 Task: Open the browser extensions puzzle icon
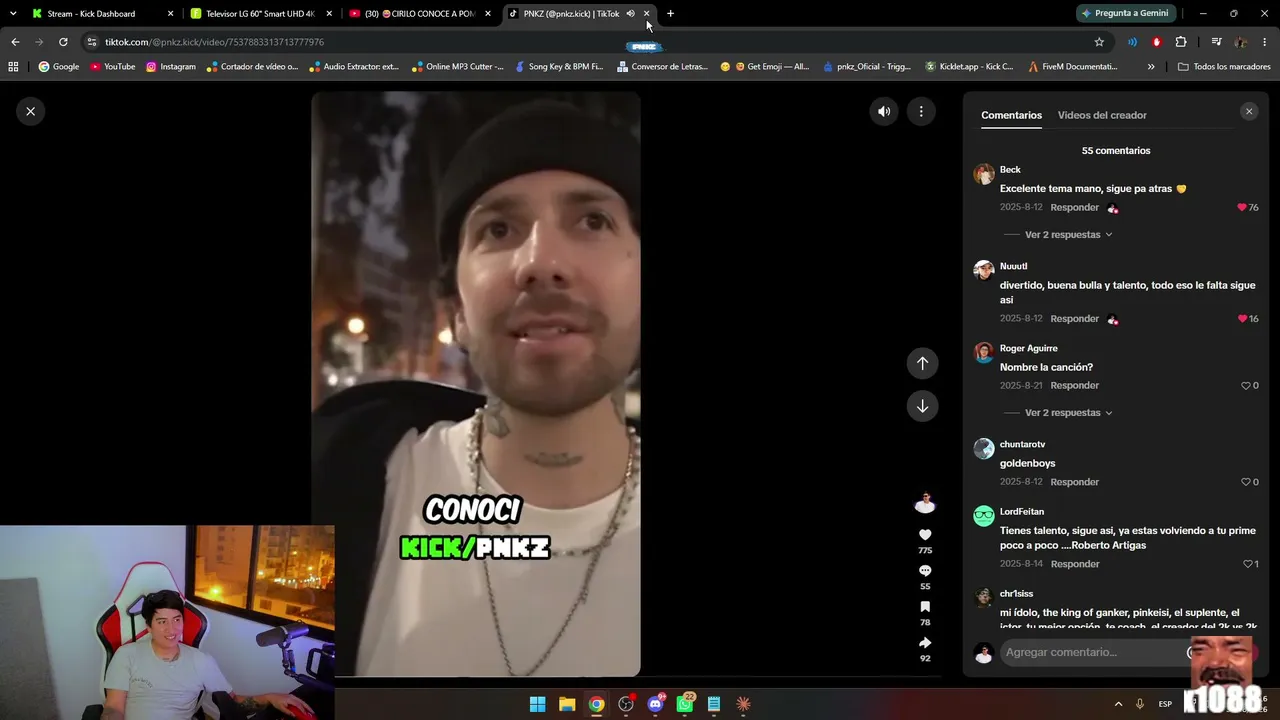coord(1181,42)
